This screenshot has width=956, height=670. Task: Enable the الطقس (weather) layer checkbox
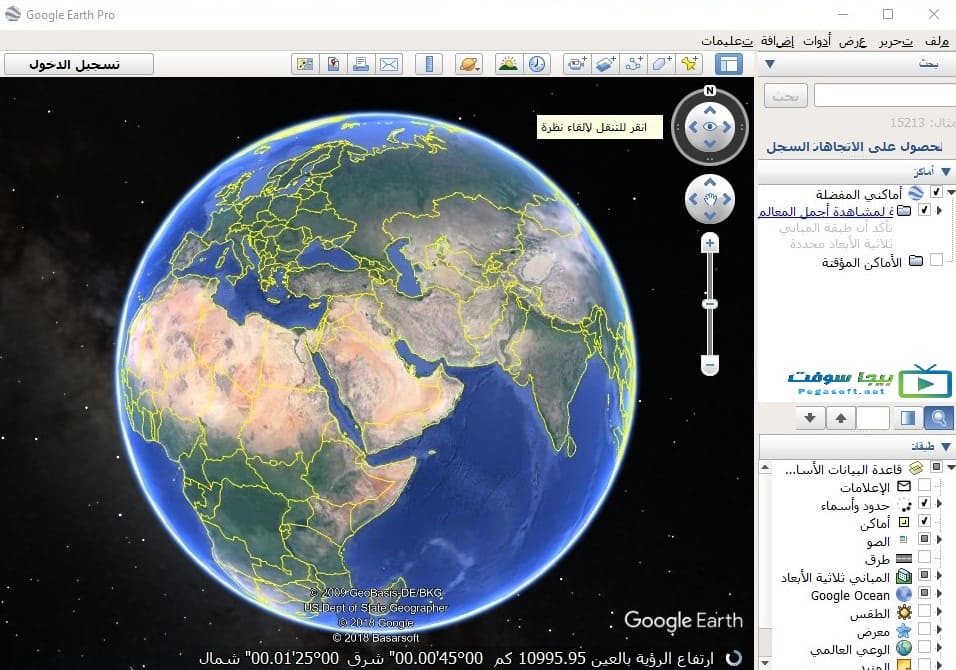click(x=924, y=612)
